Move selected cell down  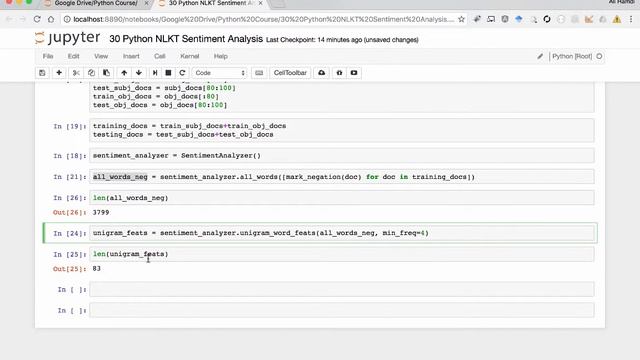pos(139,73)
